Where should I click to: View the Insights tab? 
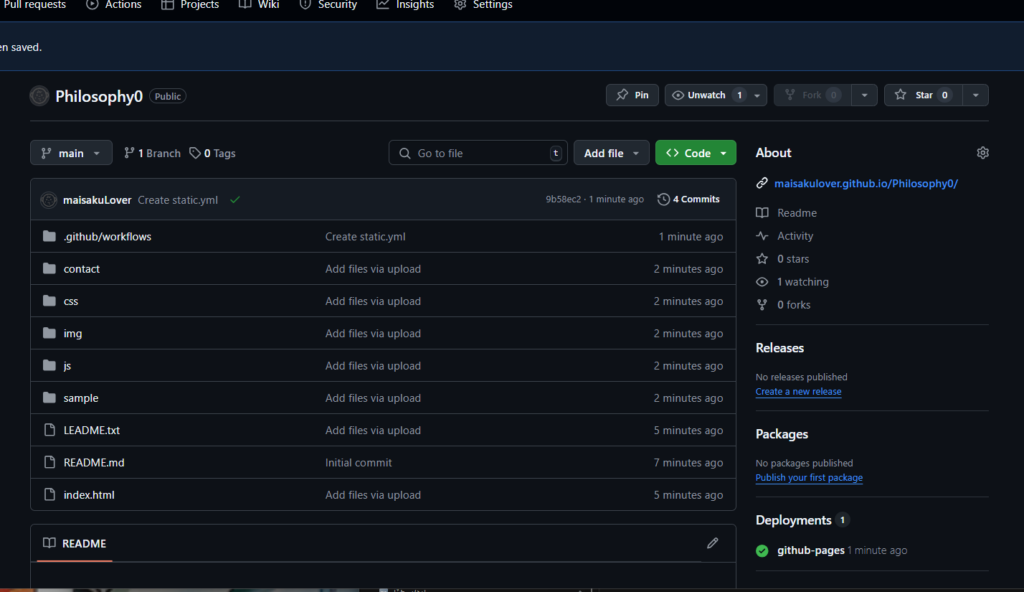point(405,5)
